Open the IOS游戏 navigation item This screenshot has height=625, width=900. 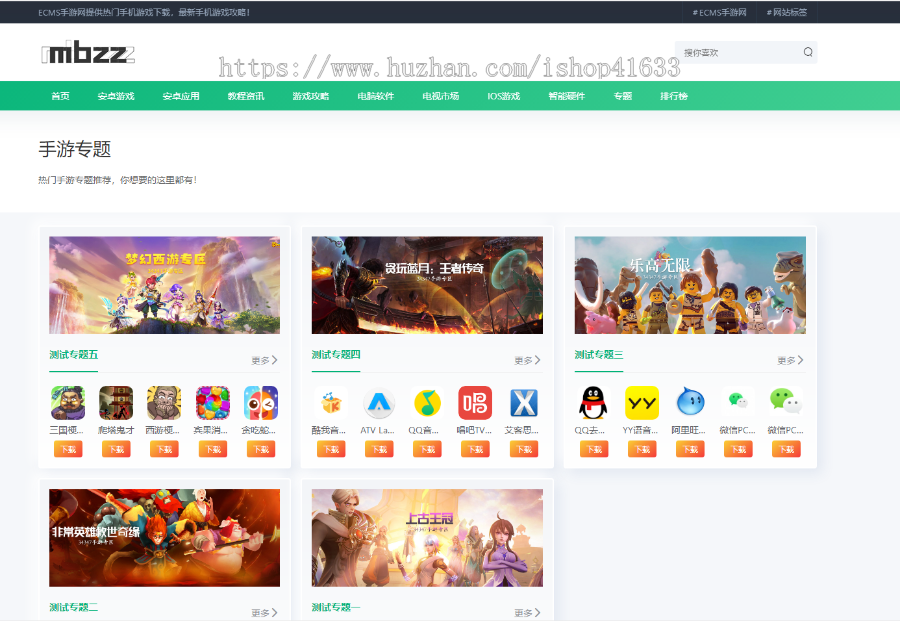[x=503, y=96]
